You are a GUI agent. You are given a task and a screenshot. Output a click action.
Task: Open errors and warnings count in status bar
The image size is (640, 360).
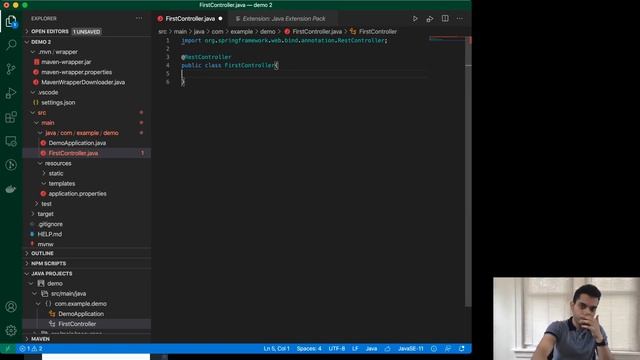(31, 349)
